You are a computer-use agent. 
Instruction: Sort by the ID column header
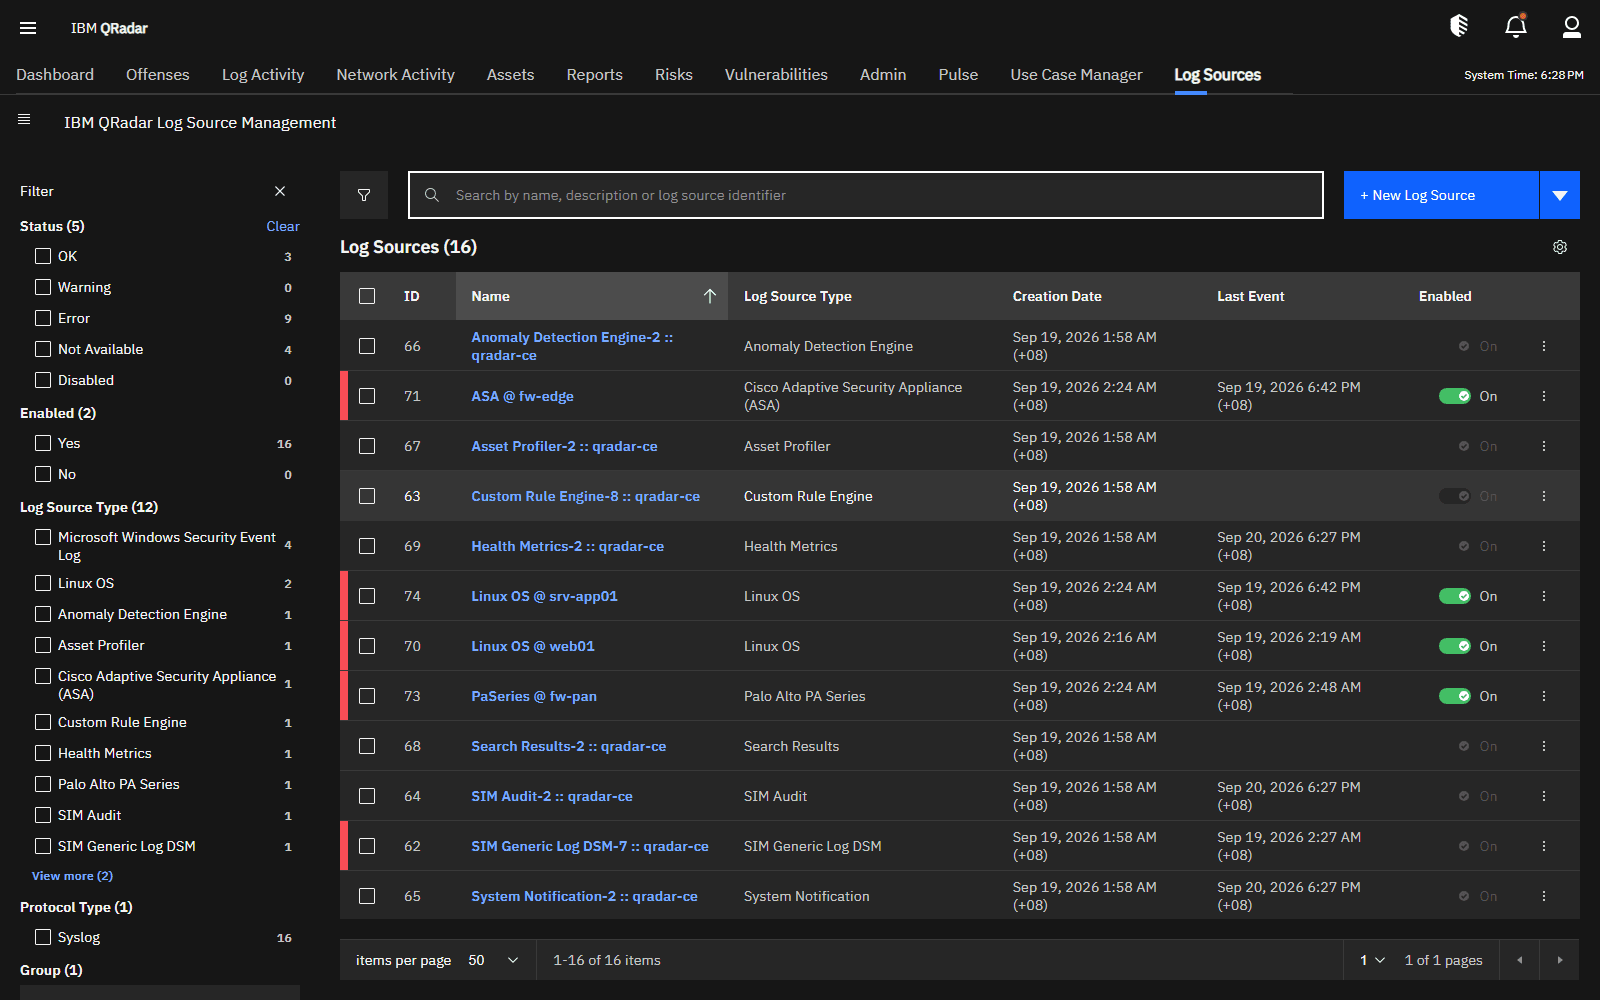pyautogui.click(x=412, y=296)
